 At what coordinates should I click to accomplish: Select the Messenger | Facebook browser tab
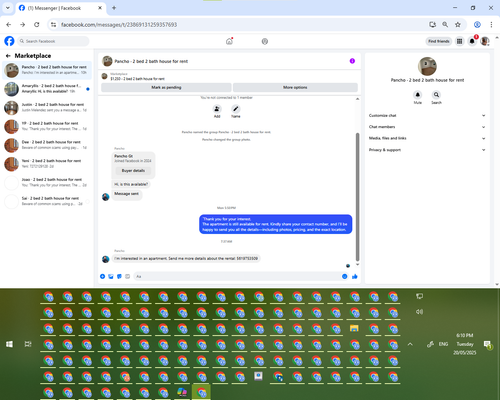click(x=60, y=8)
